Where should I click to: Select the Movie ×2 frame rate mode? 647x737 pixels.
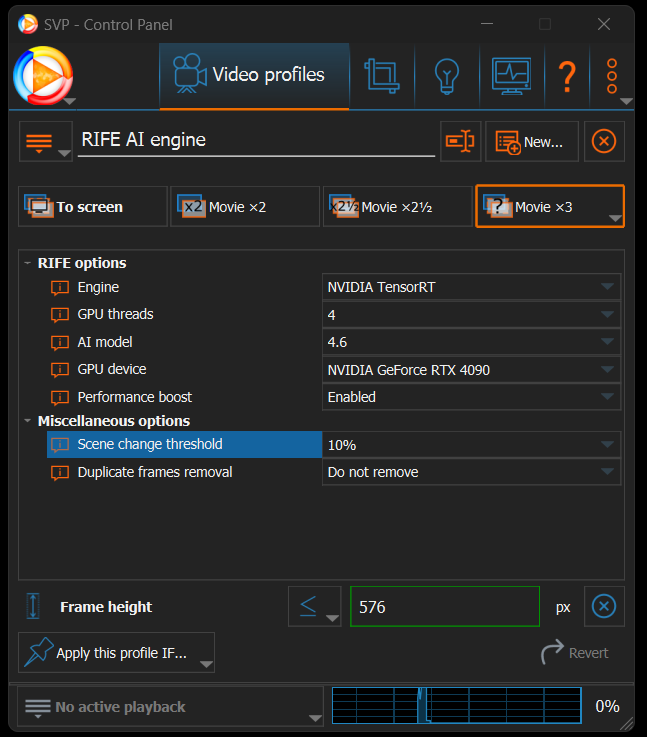[x=244, y=207]
